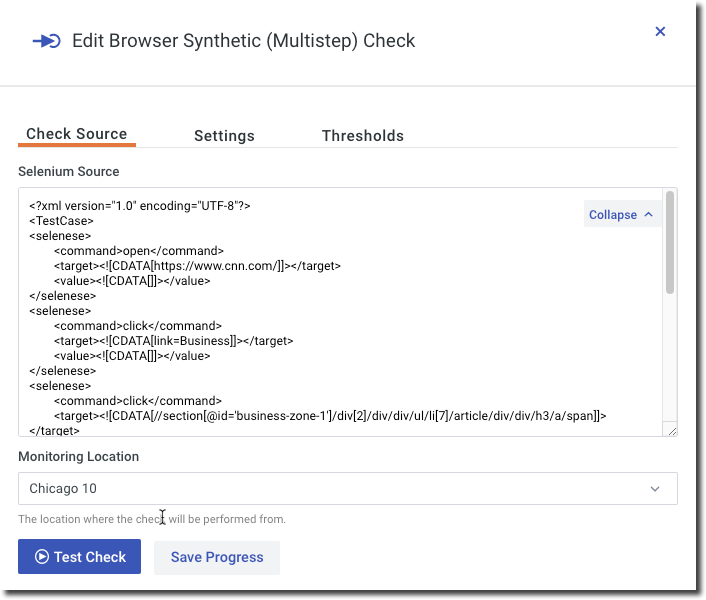Click the location help text below the dropdown

click(x=152, y=519)
